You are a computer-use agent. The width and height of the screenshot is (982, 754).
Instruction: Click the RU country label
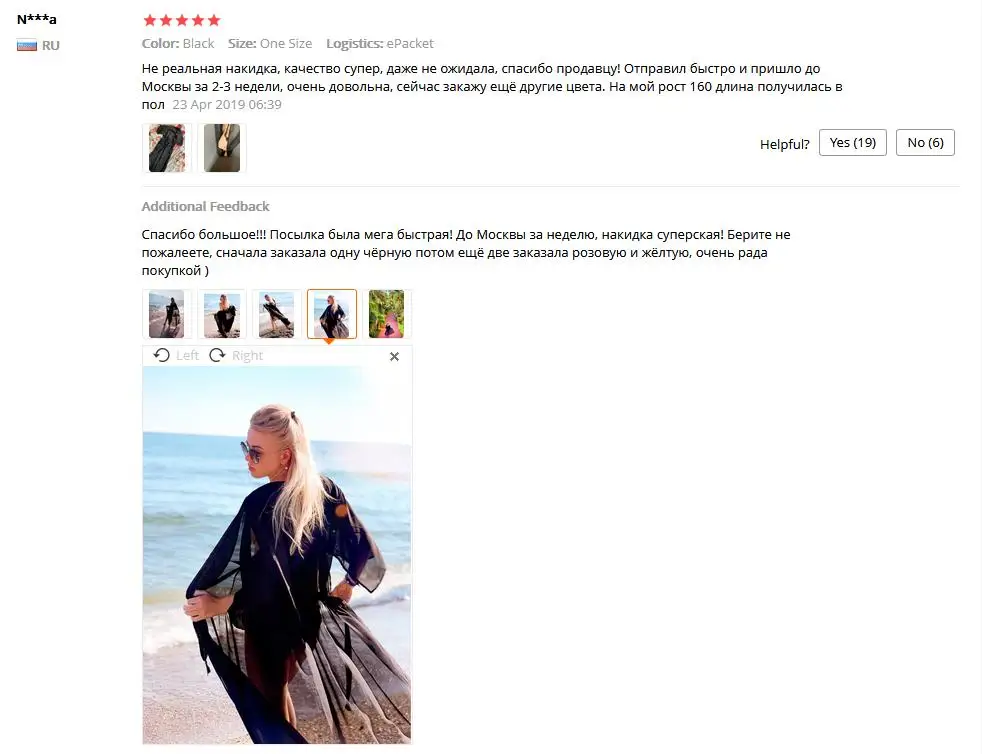(x=51, y=45)
